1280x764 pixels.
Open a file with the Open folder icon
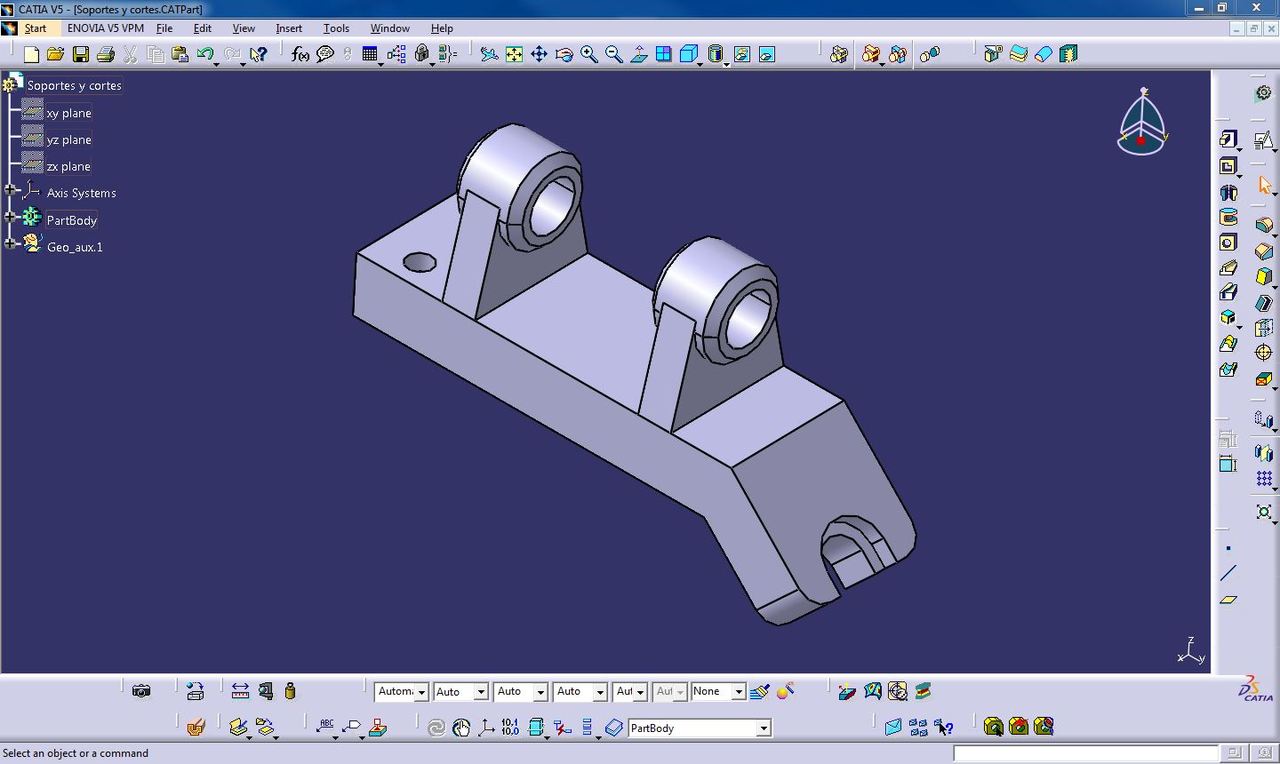pyautogui.click(x=55, y=54)
